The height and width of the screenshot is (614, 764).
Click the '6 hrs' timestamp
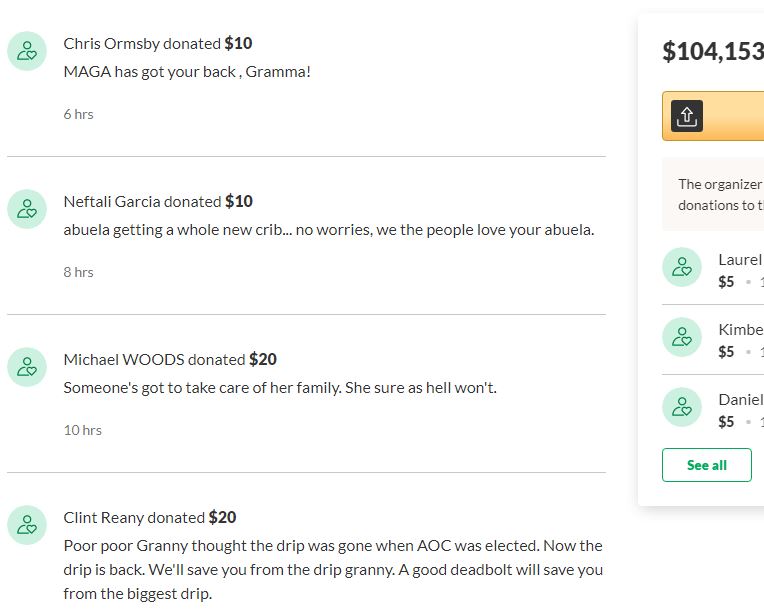tap(78, 114)
